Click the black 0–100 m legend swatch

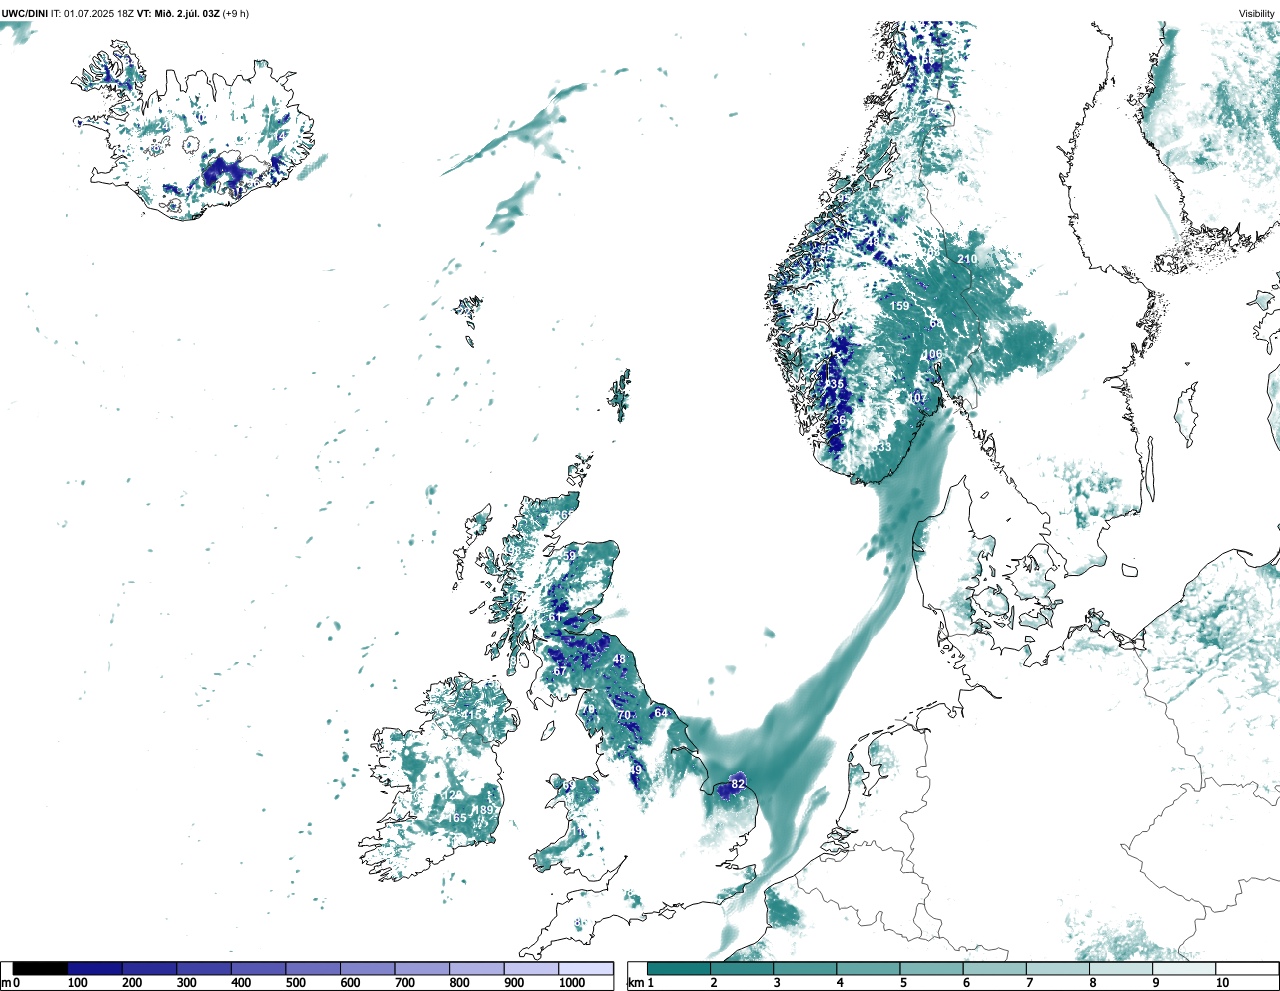[41, 968]
